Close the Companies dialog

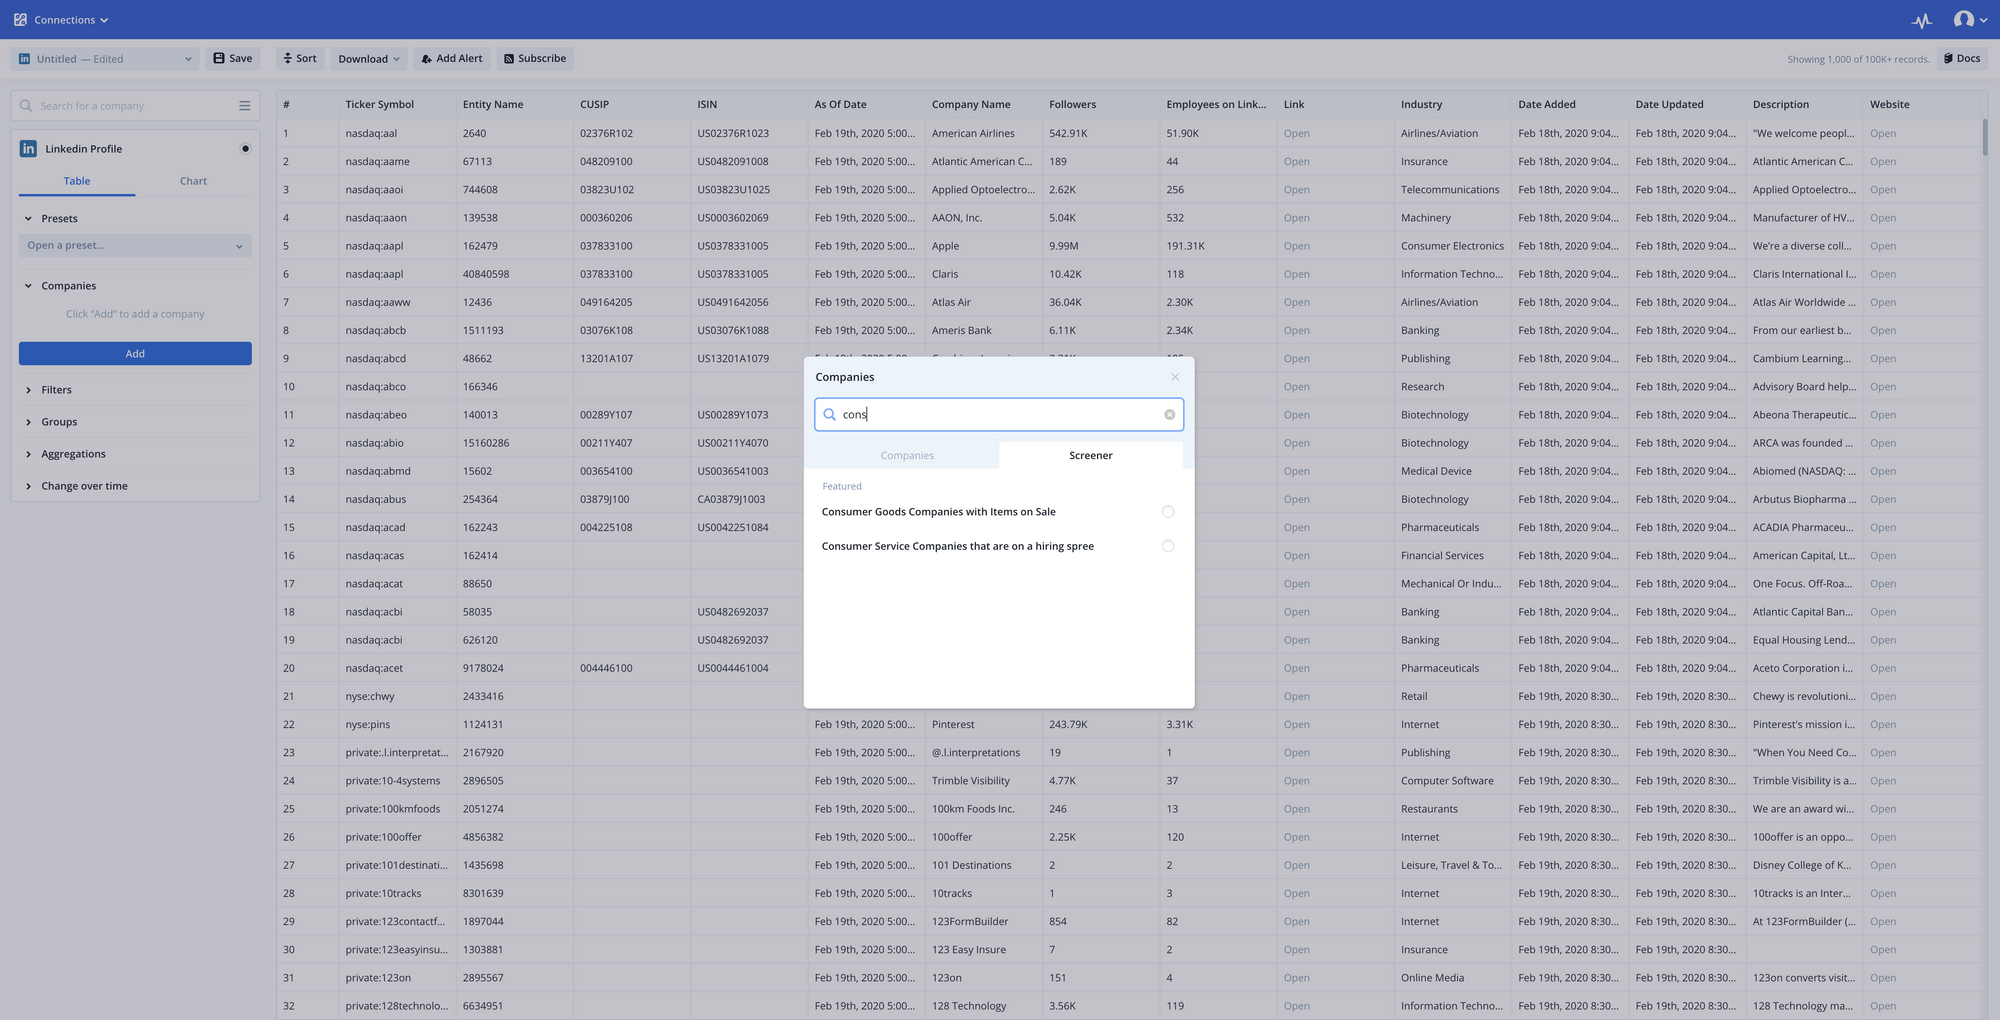[x=1175, y=377]
